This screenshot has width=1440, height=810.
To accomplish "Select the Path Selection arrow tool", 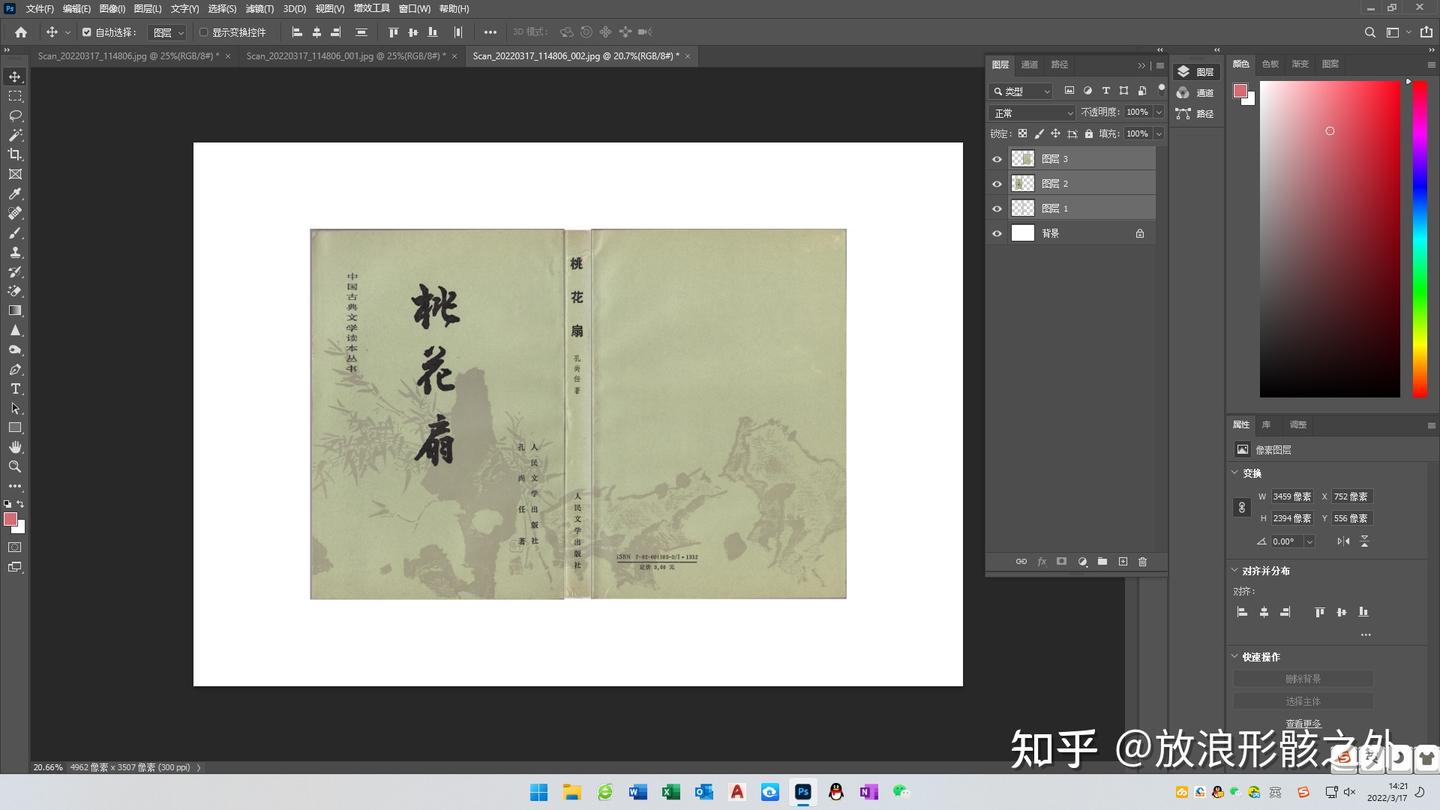I will (x=15, y=408).
